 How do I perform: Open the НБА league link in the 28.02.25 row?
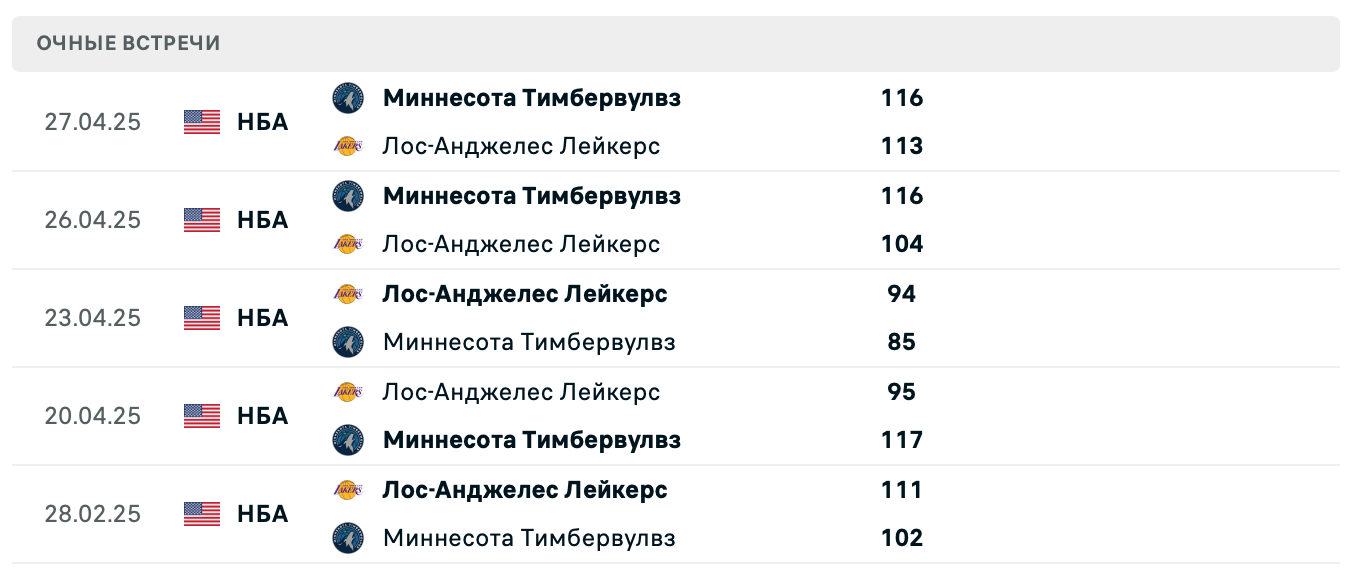(262, 513)
